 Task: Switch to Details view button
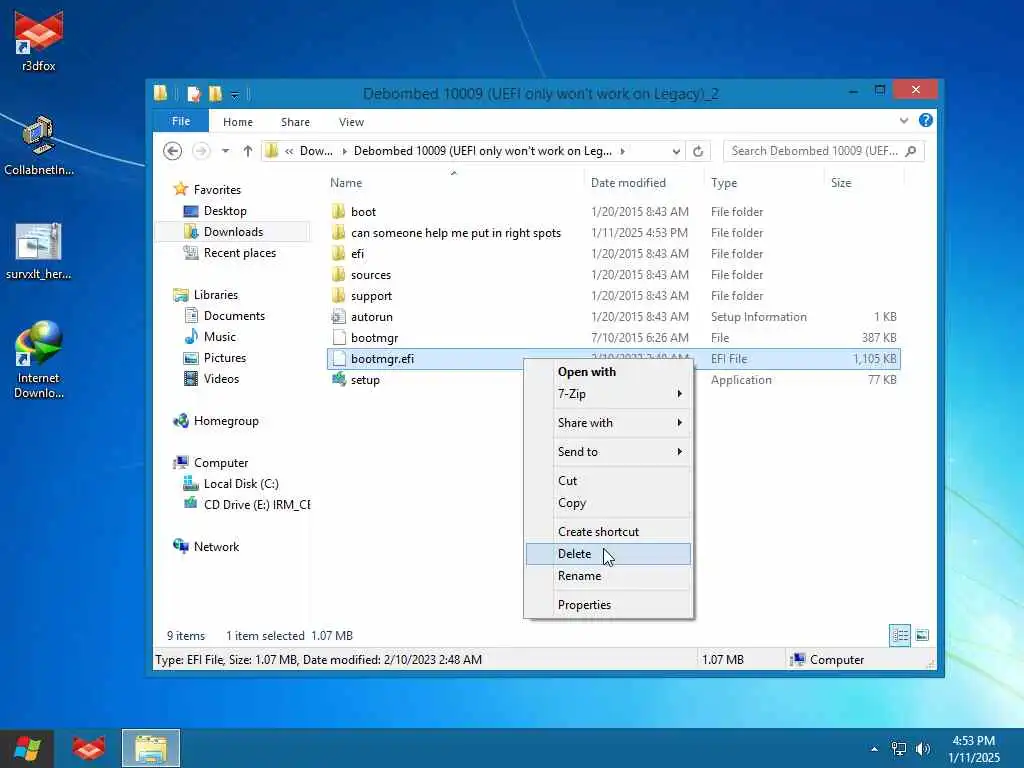pyautogui.click(x=900, y=635)
